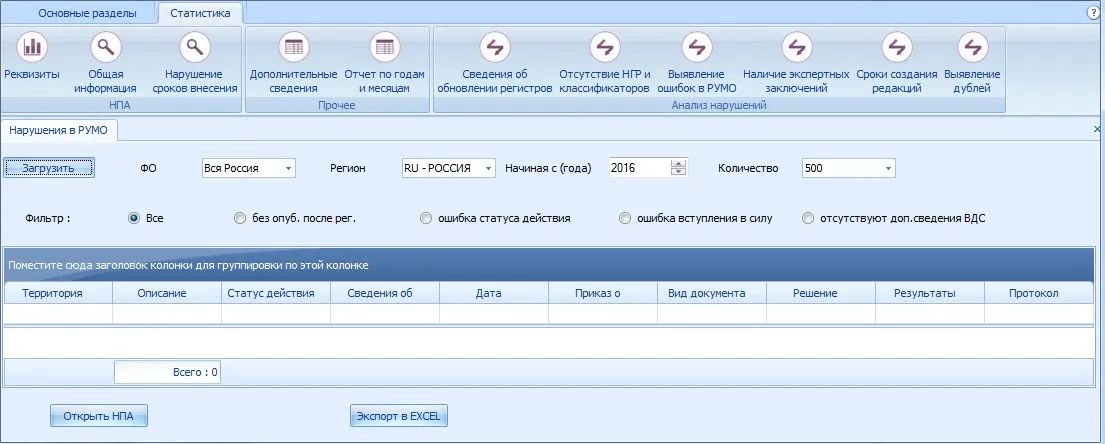Sort by Решение column header
Image resolution: width=1105 pixels, height=444 pixels.
(821, 293)
